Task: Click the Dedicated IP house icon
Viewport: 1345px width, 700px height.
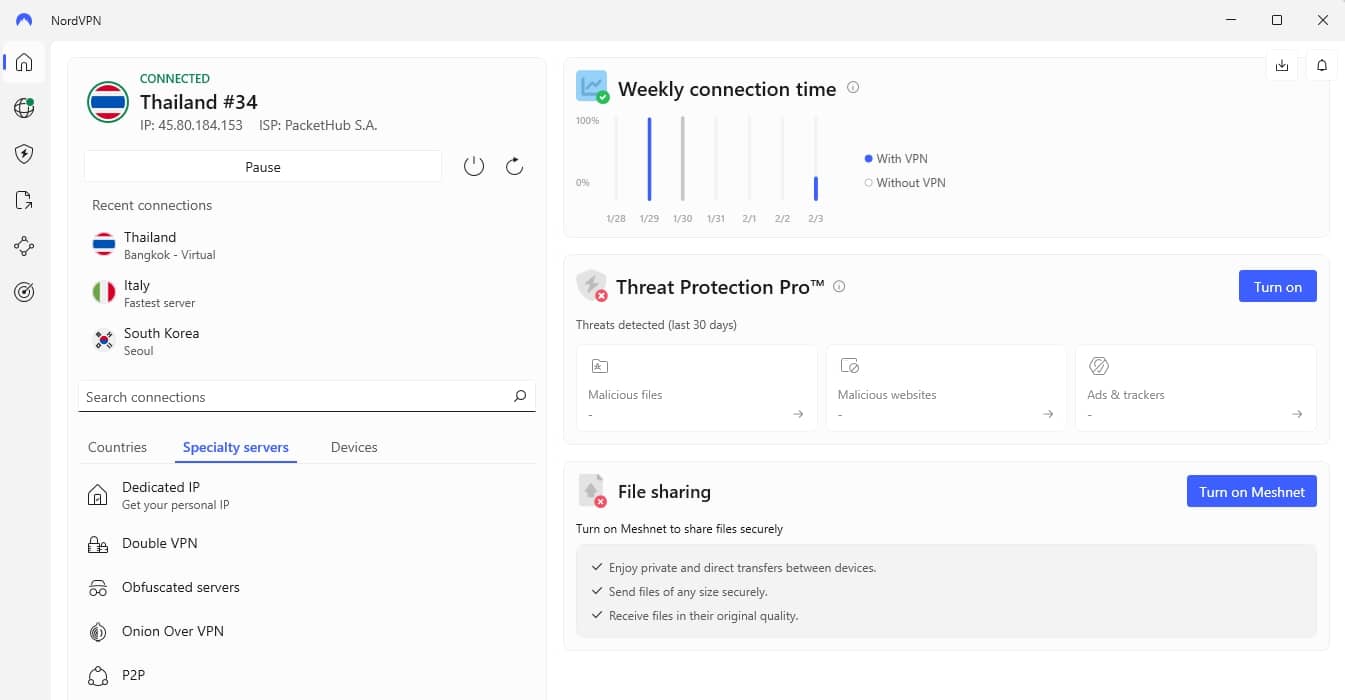Action: 98,495
